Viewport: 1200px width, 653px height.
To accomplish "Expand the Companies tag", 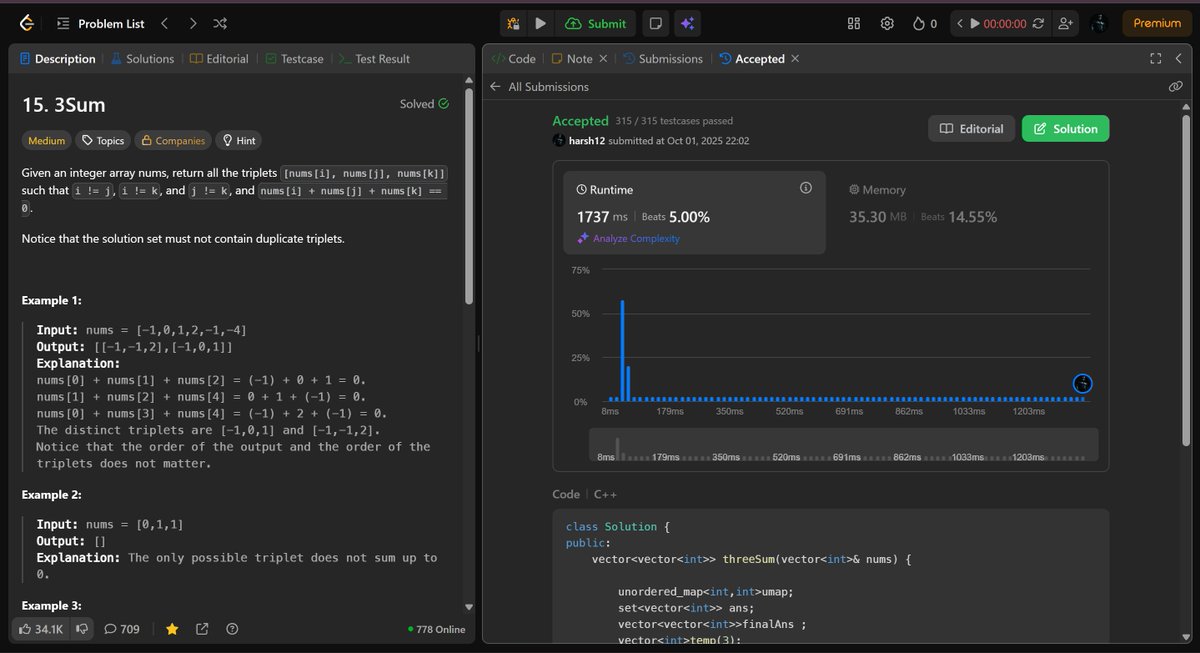I will [172, 141].
